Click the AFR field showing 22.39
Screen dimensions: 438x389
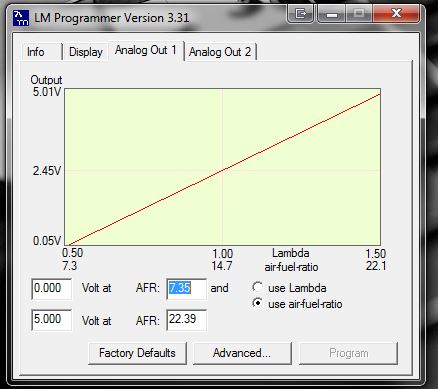[186, 320]
